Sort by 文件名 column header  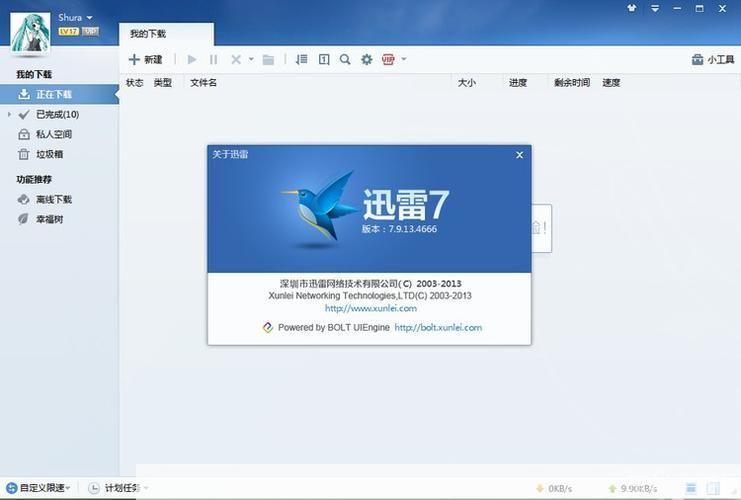pyautogui.click(x=204, y=83)
